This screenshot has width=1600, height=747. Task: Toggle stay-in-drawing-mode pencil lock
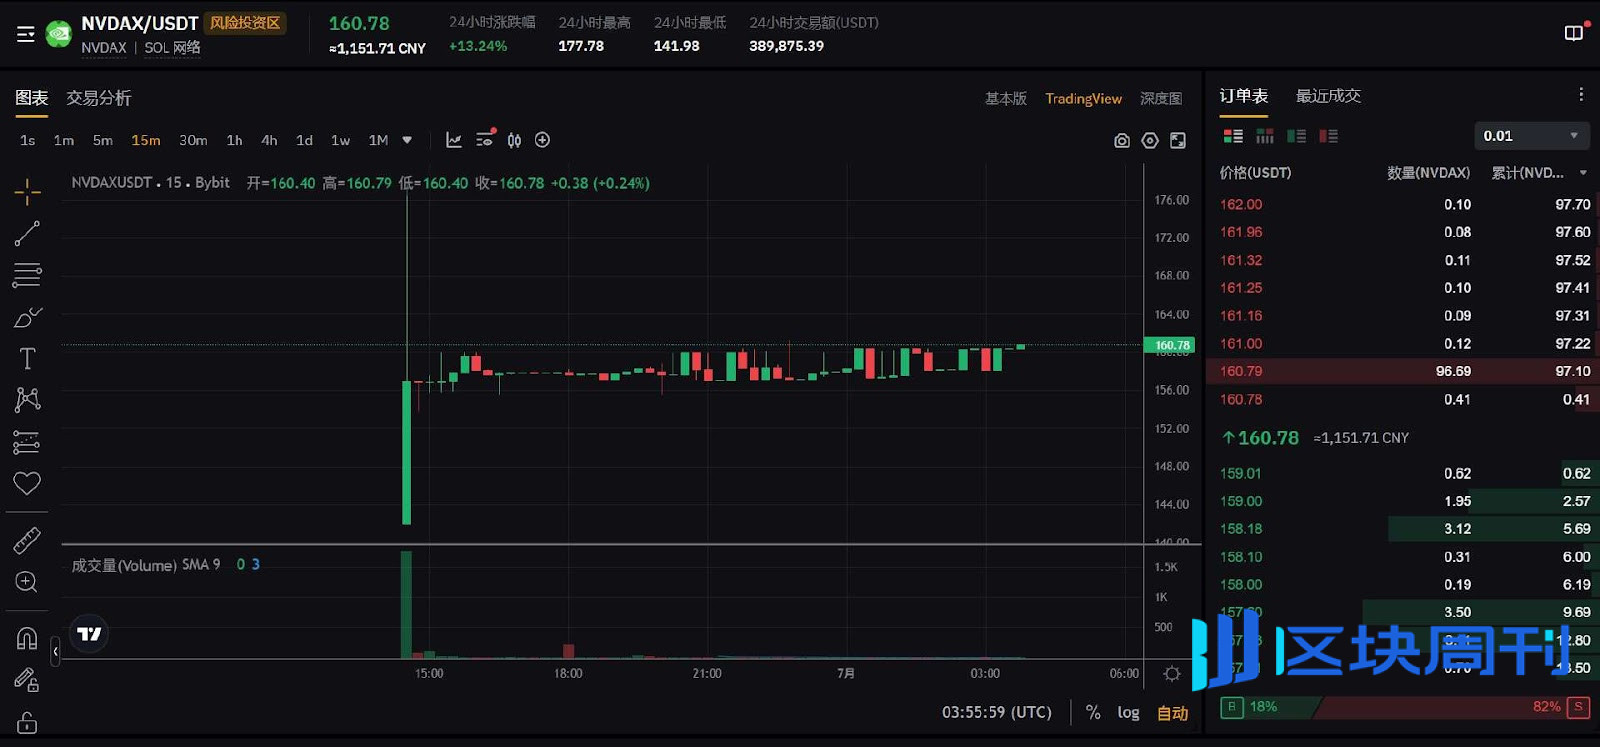pyautogui.click(x=27, y=680)
